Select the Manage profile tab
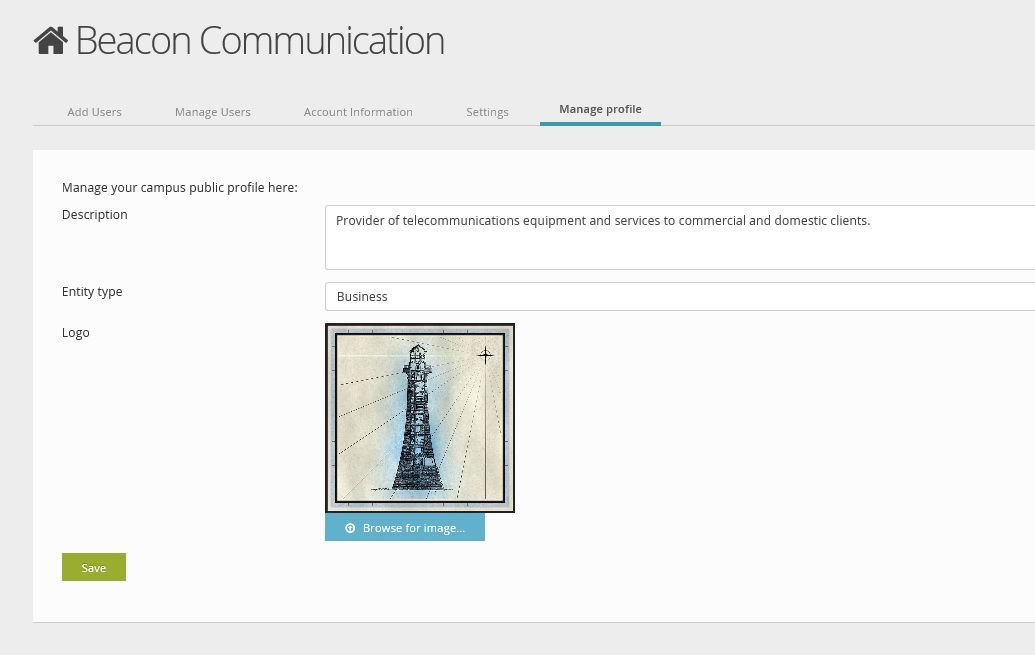Viewport: 1035px width, 655px height. pyautogui.click(x=600, y=110)
